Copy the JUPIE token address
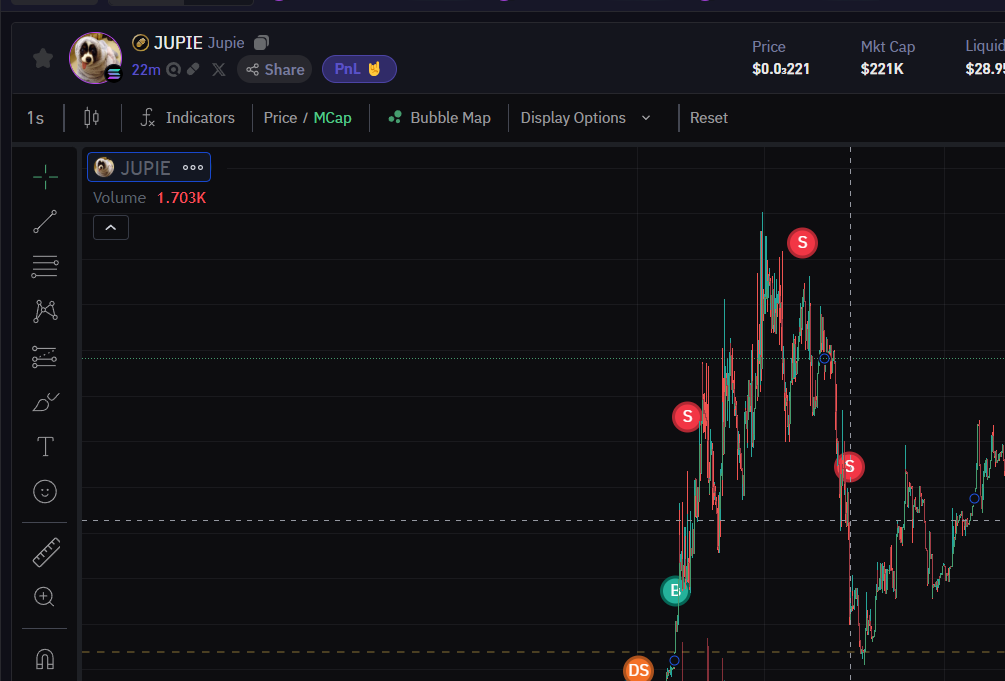 tap(261, 43)
